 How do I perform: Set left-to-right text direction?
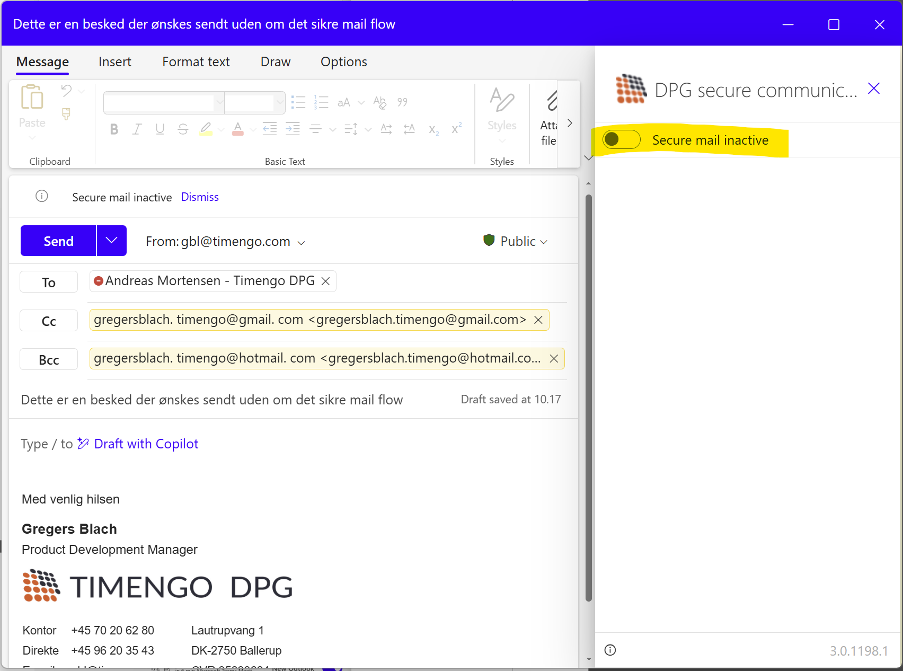(x=386, y=129)
